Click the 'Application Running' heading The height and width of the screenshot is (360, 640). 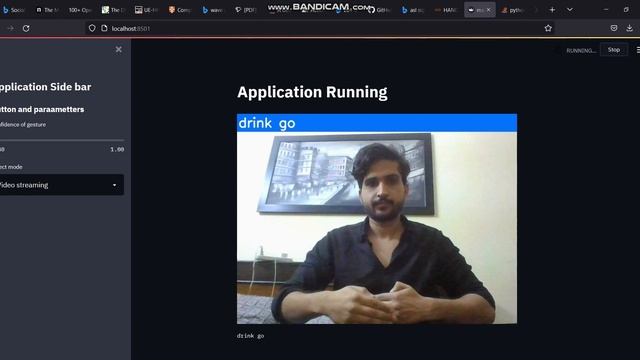point(312,92)
